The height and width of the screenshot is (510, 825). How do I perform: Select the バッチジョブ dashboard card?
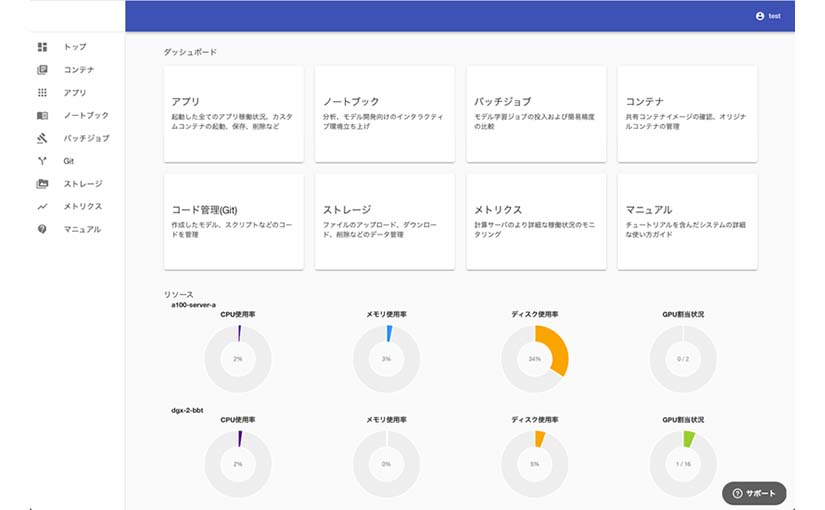coord(536,114)
